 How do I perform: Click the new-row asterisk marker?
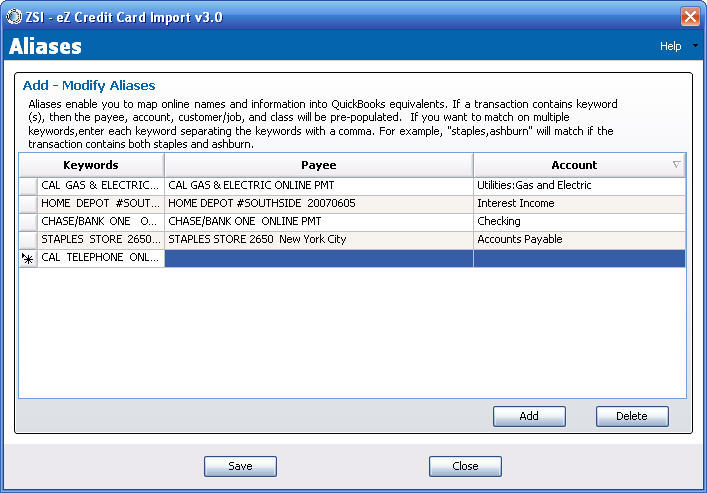click(28, 258)
